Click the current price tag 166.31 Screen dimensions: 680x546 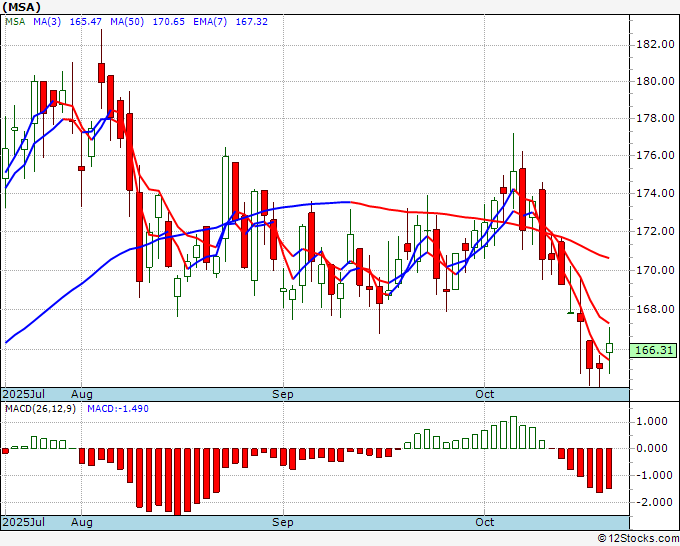click(x=653, y=350)
